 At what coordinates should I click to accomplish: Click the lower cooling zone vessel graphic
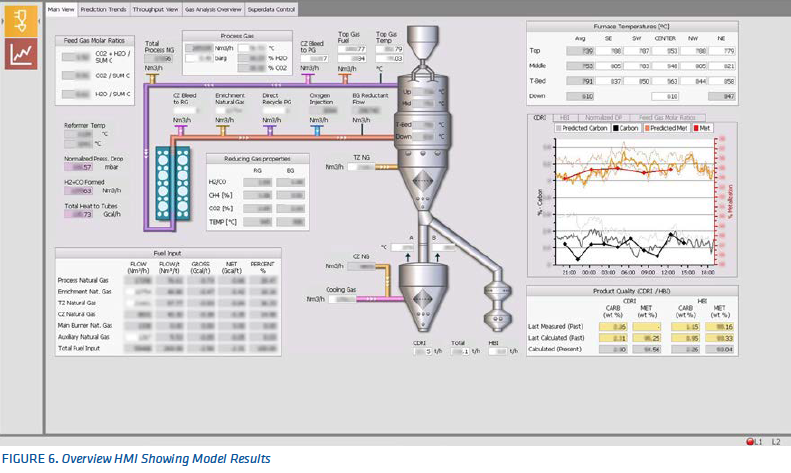pos(423,295)
